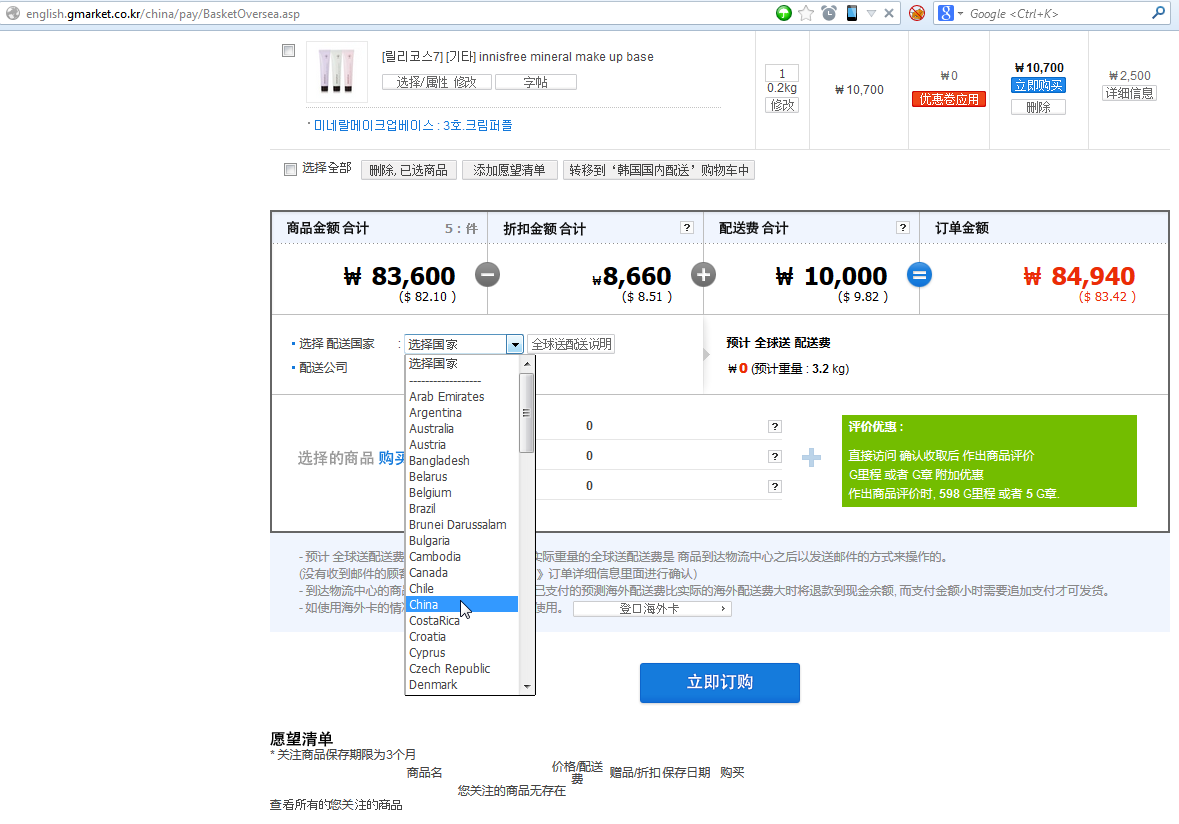Screen dimensions: 1179x824
Task: Click the 删除 button for the item
Action: tap(1038, 107)
